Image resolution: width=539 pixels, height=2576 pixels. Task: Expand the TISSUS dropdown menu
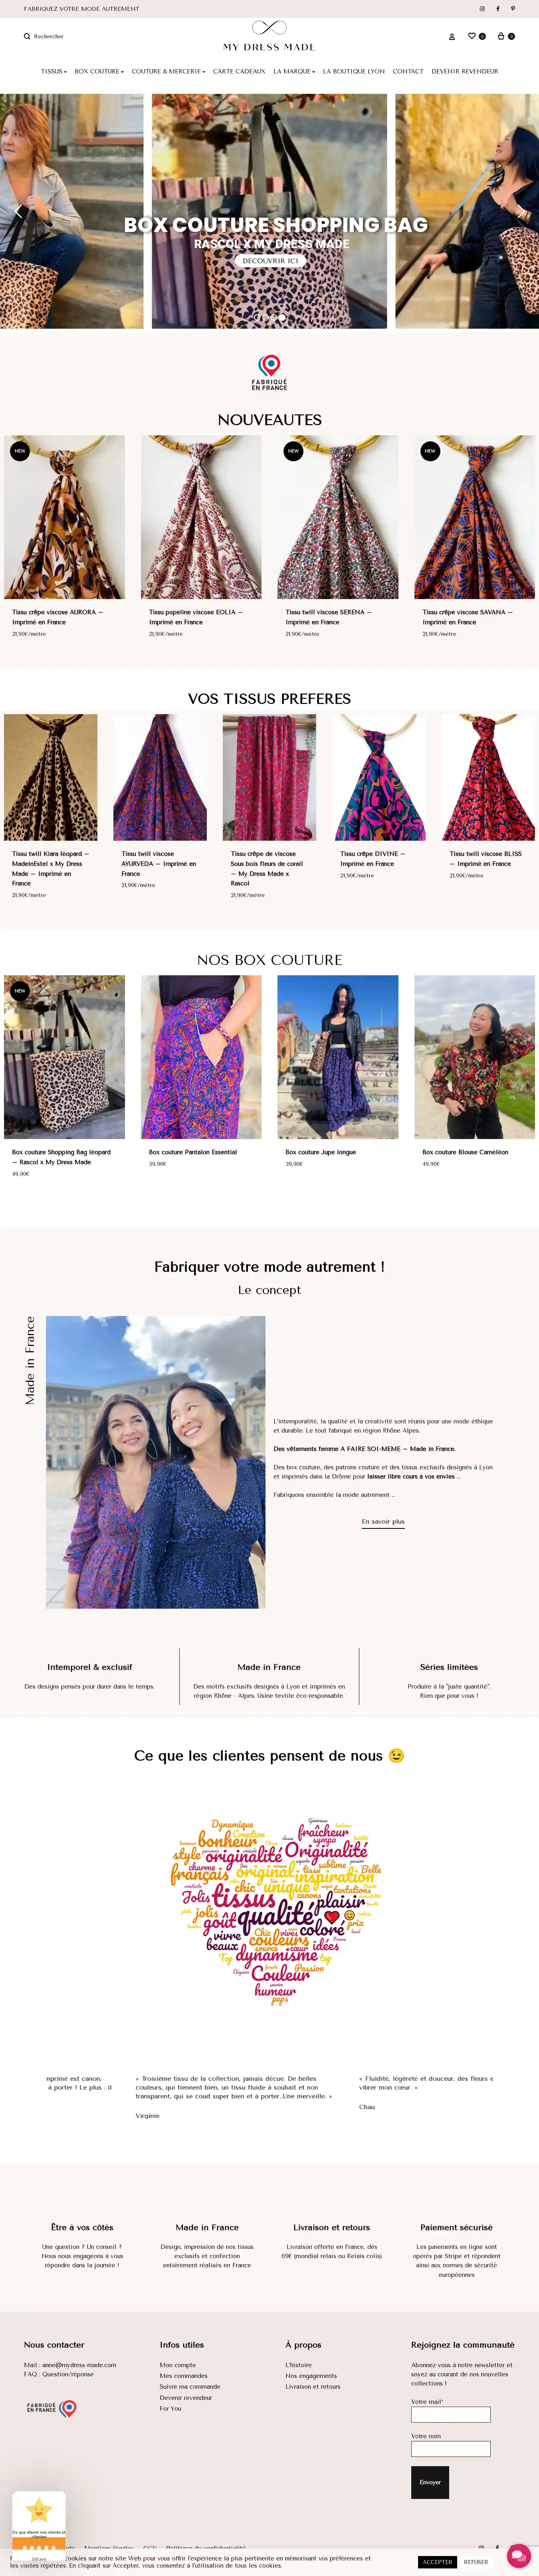pos(54,71)
